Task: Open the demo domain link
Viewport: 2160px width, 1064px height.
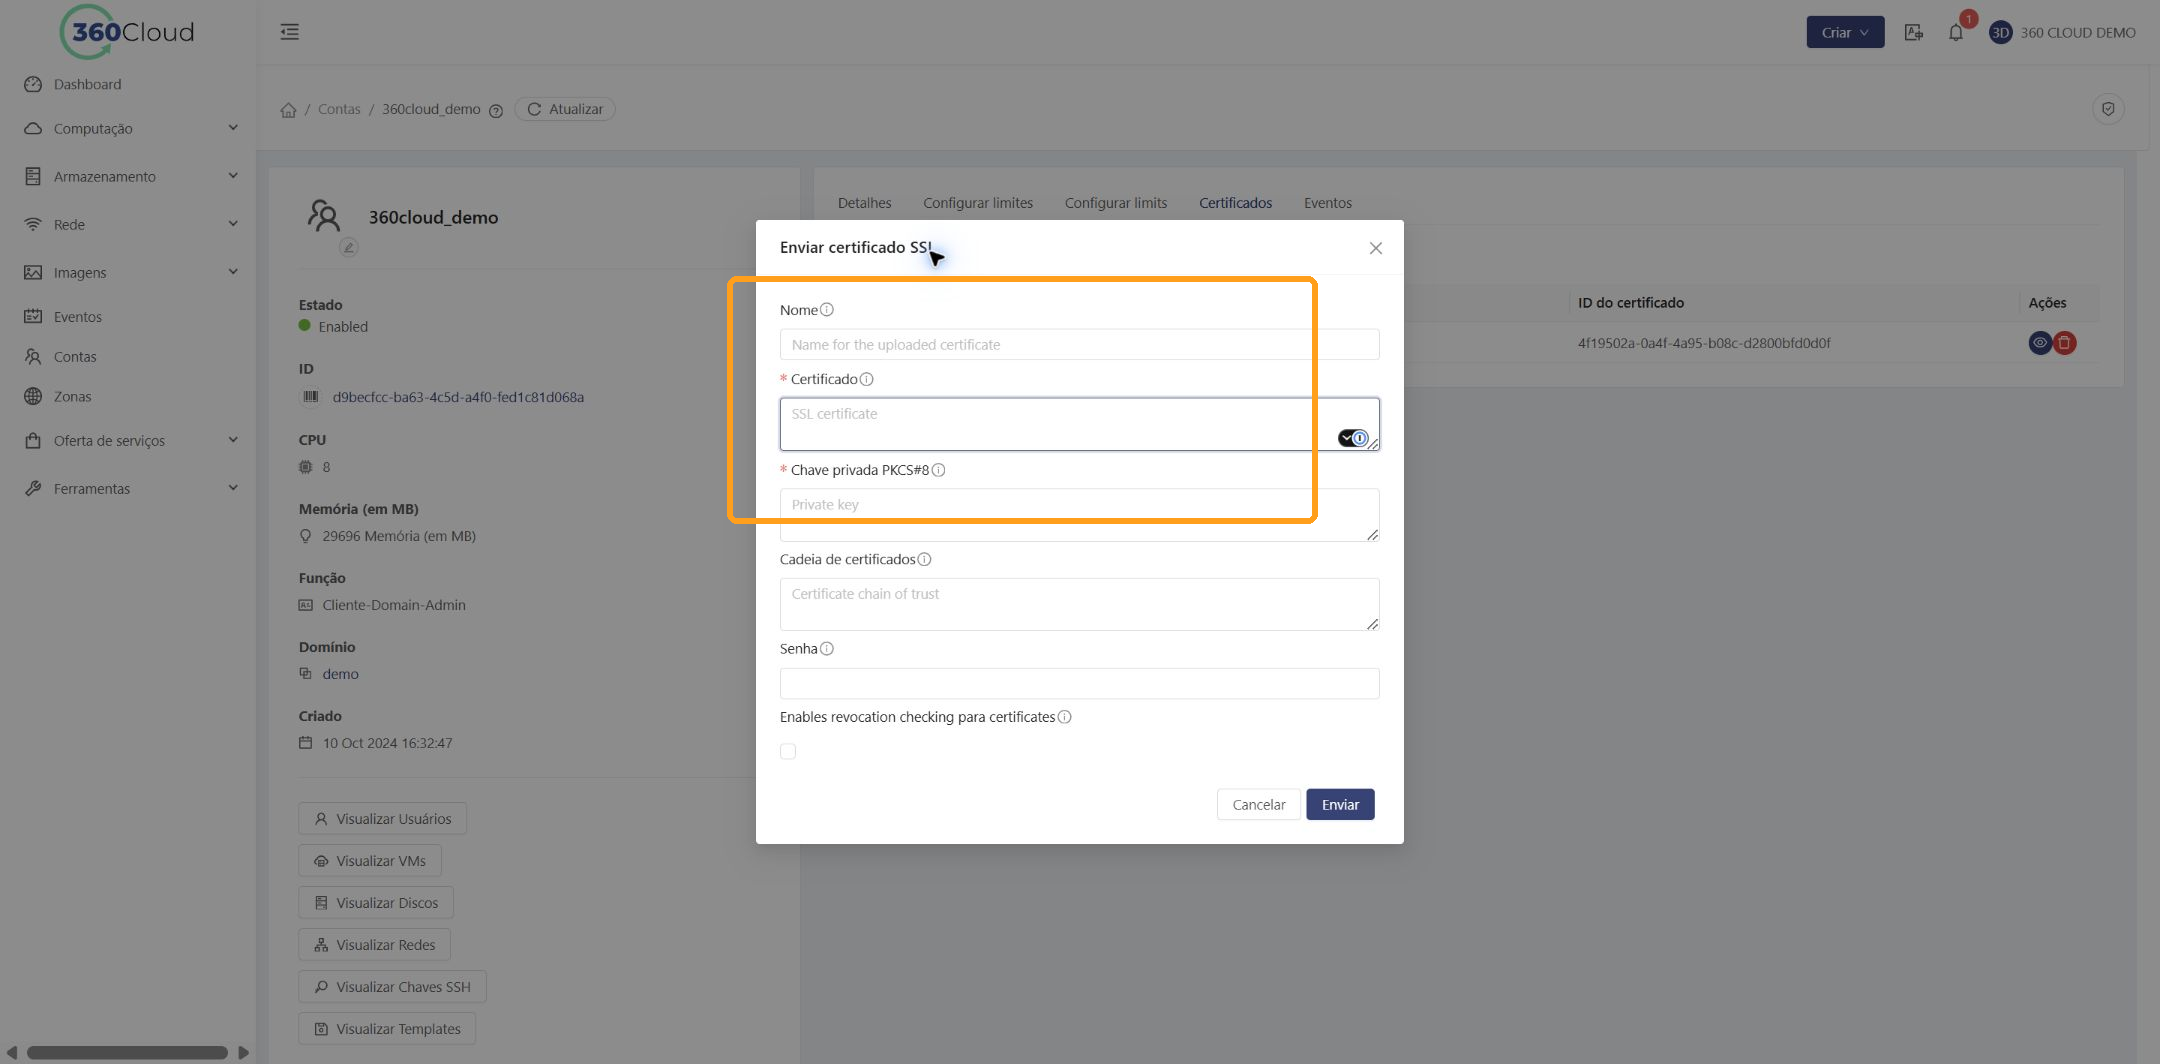Action: click(x=340, y=674)
